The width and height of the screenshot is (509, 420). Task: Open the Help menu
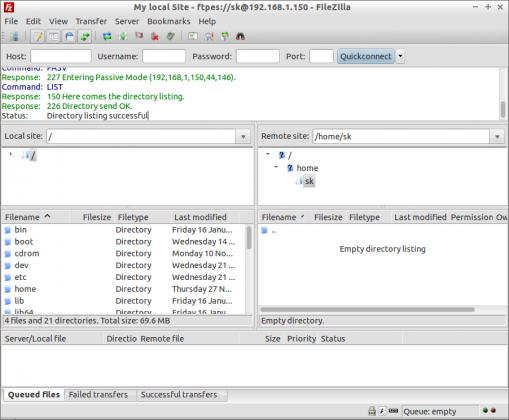[x=207, y=21]
